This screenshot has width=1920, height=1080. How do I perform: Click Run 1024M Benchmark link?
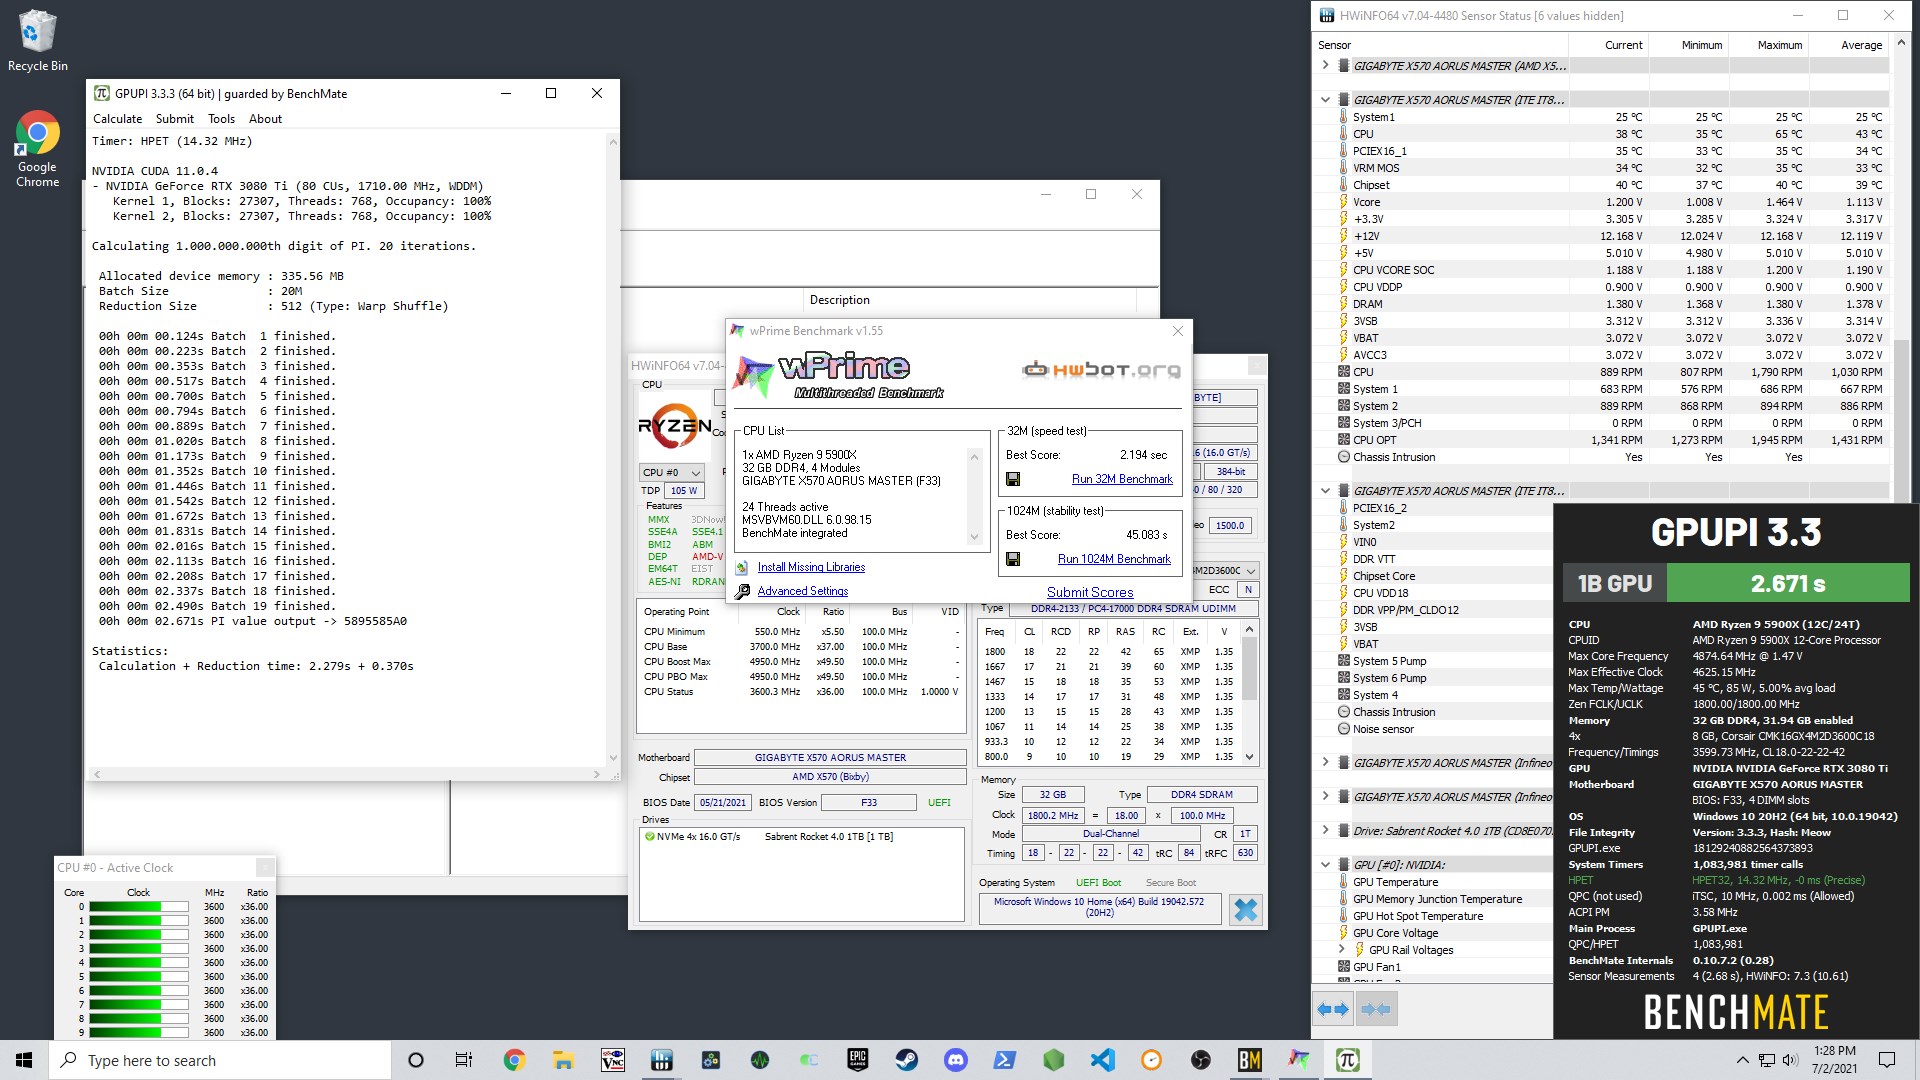pos(1114,559)
